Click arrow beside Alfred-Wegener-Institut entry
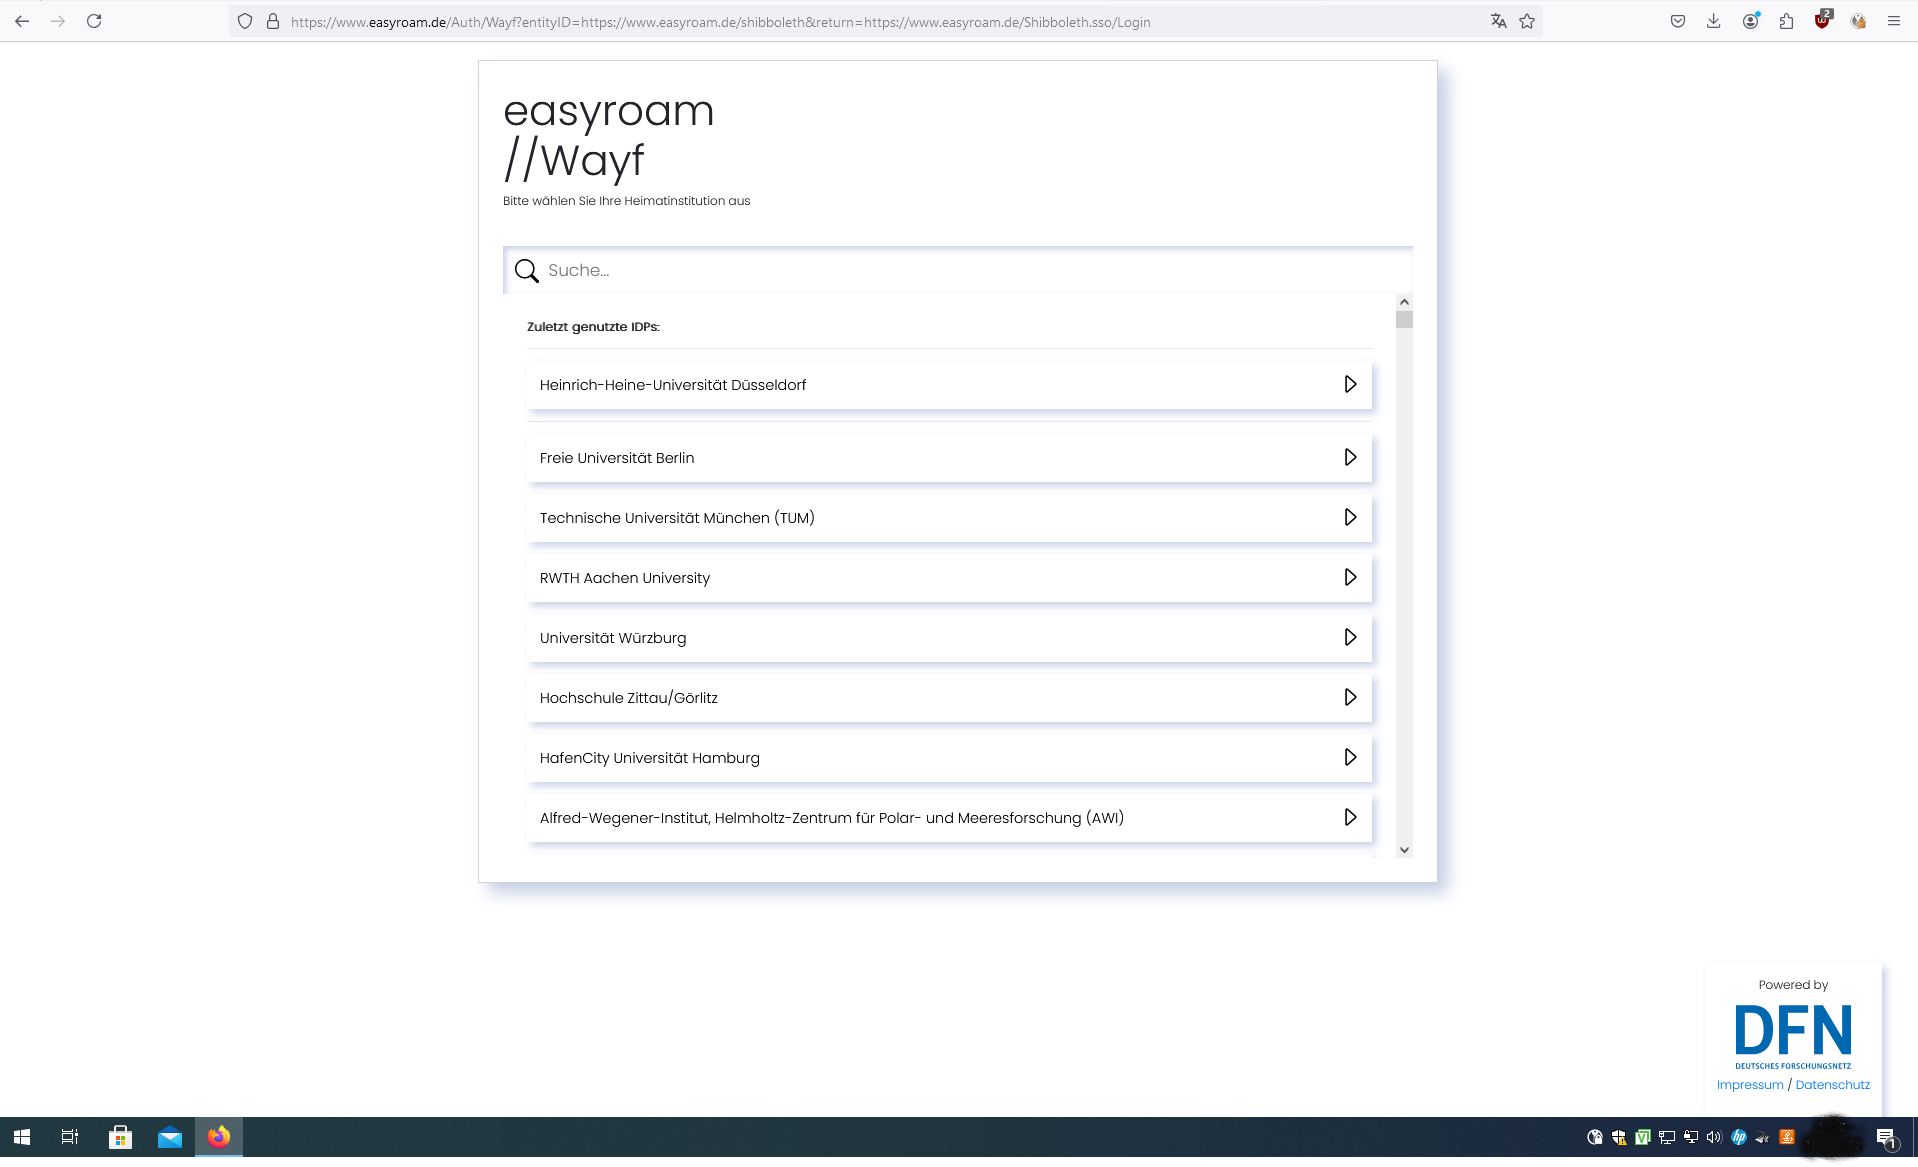The width and height of the screenshot is (1918, 1167). coord(1350,817)
